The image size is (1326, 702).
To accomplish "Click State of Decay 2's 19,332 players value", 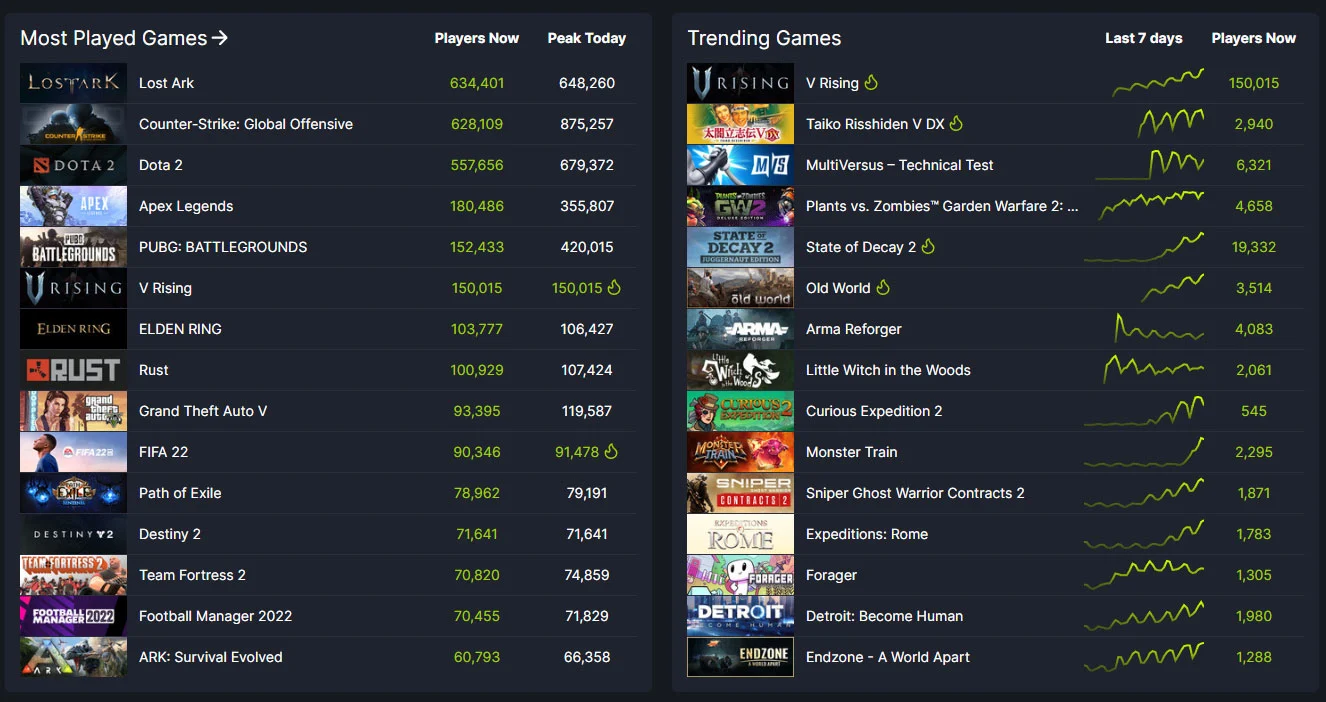I will (x=1254, y=247).
